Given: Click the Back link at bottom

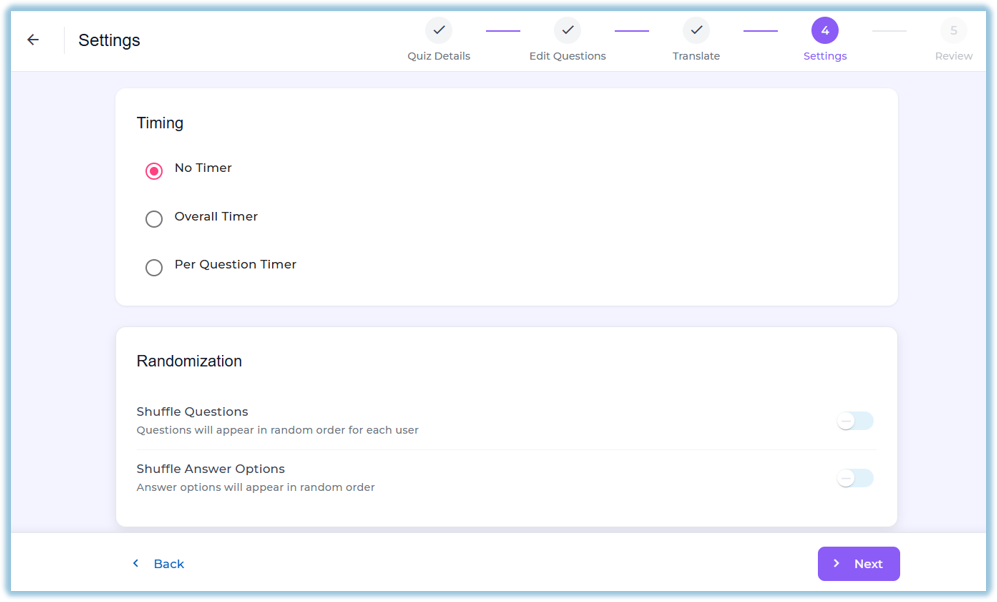Looking at the screenshot, I should (x=168, y=564).
